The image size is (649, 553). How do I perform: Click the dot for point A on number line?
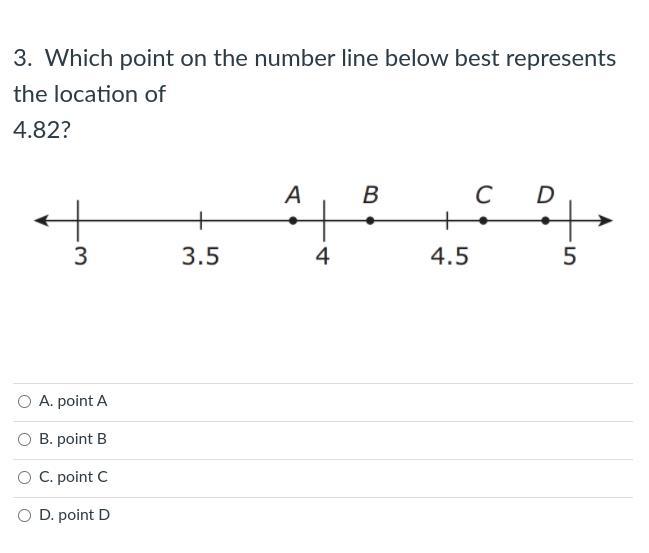point(292,220)
